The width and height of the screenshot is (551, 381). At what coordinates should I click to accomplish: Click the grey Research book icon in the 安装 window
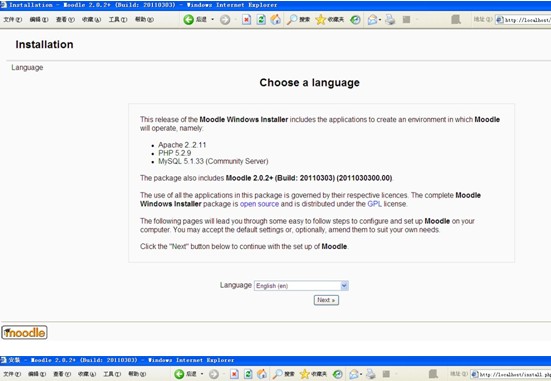[433, 374]
